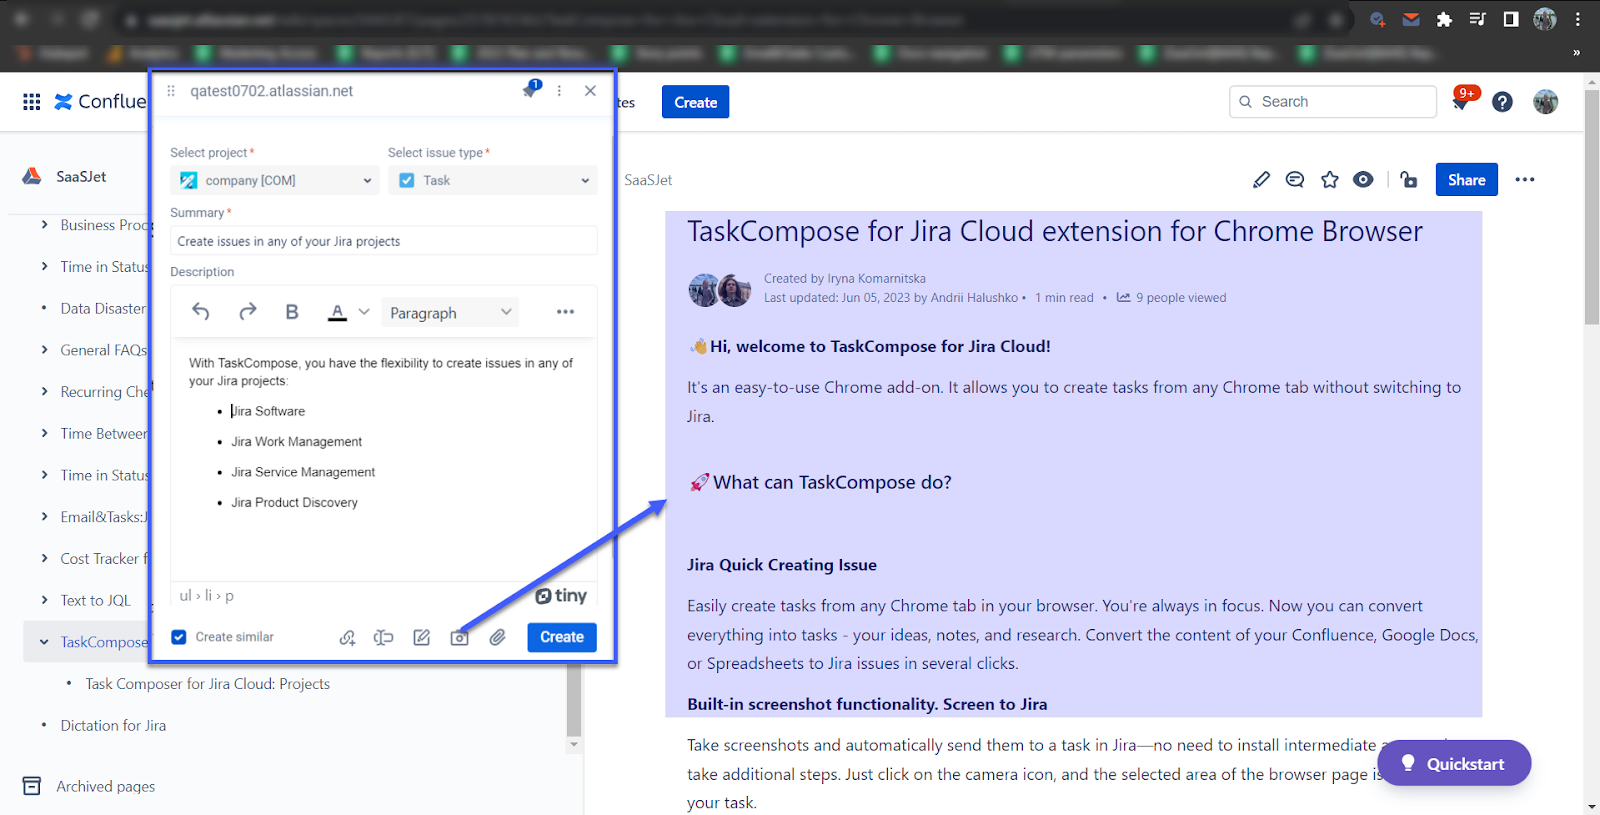Close the TaskCompose popup
This screenshot has height=815, width=1600.
coord(590,91)
